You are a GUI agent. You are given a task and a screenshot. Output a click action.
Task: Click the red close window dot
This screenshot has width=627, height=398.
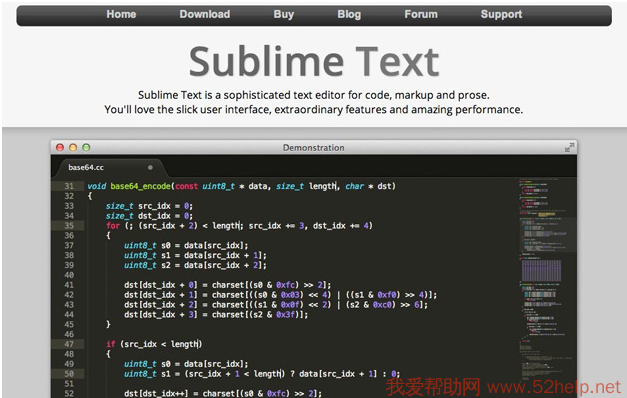pyautogui.click(x=60, y=148)
